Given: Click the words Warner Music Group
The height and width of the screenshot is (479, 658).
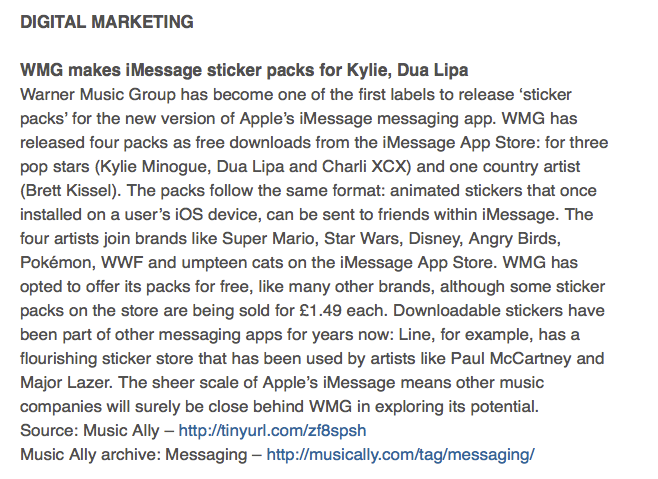Looking at the screenshot, I should click(x=98, y=95).
